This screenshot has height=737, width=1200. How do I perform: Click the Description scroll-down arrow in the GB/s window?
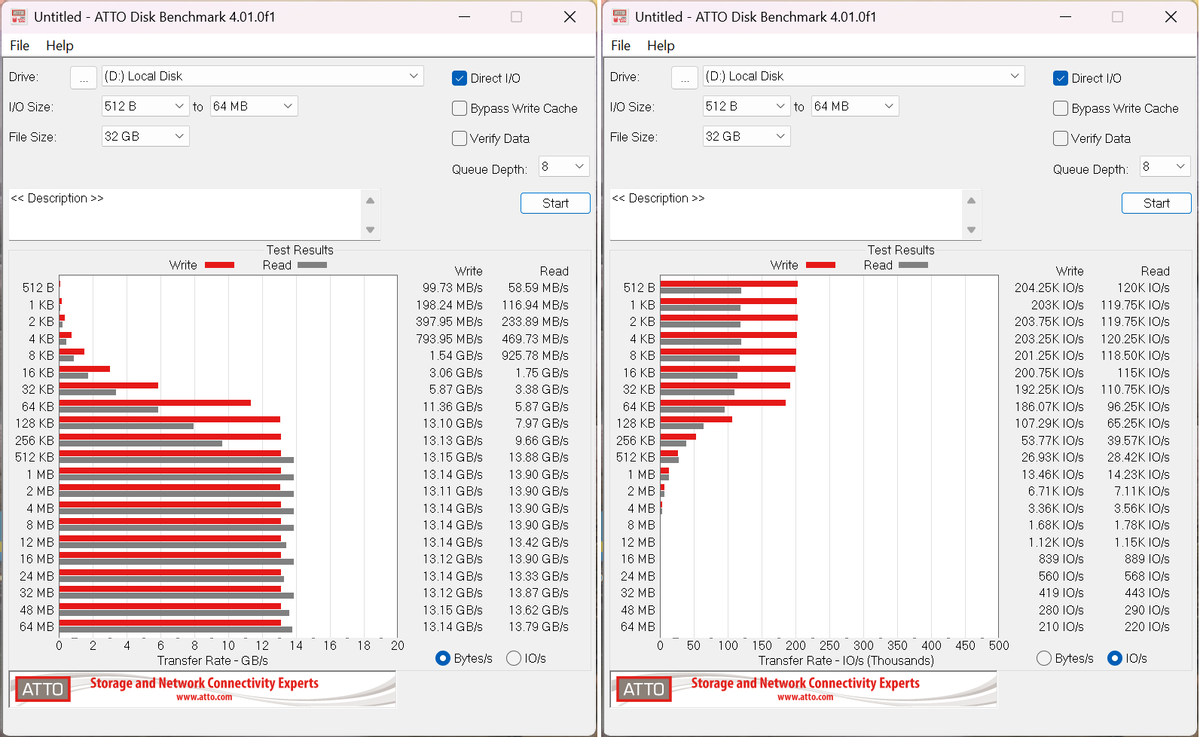(x=371, y=230)
